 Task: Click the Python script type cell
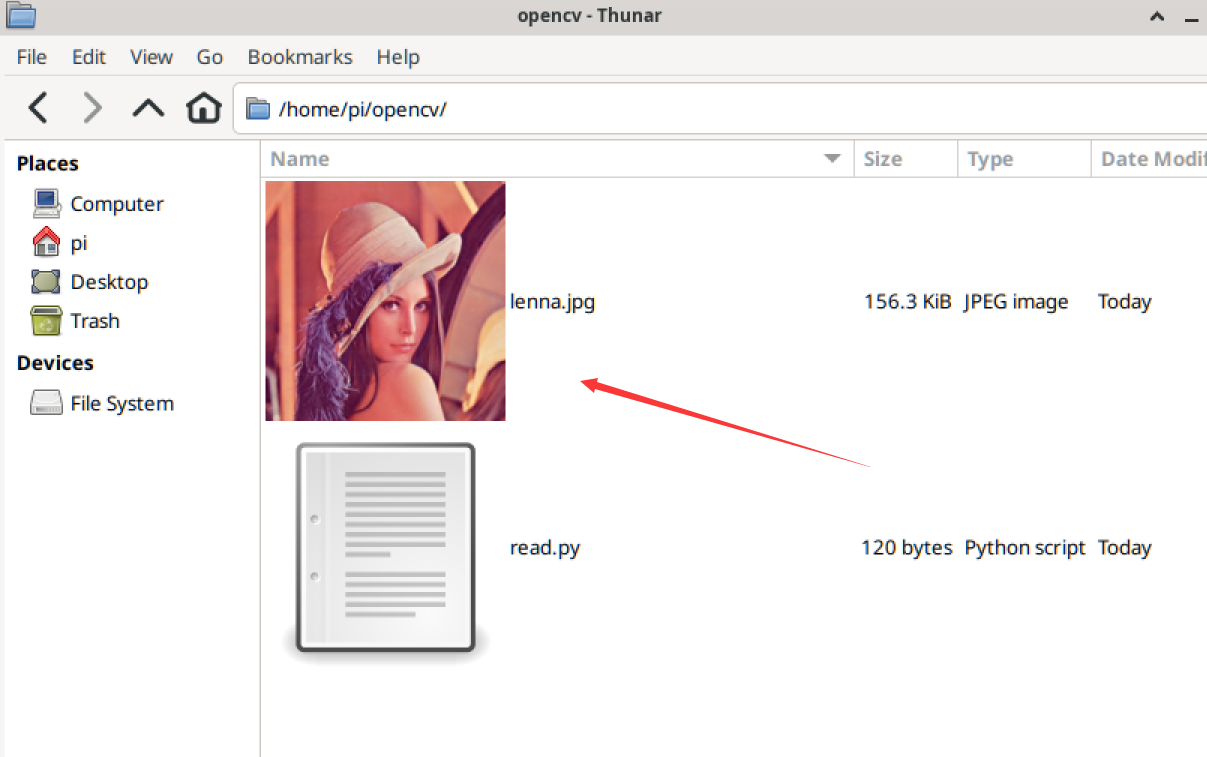pos(1025,548)
